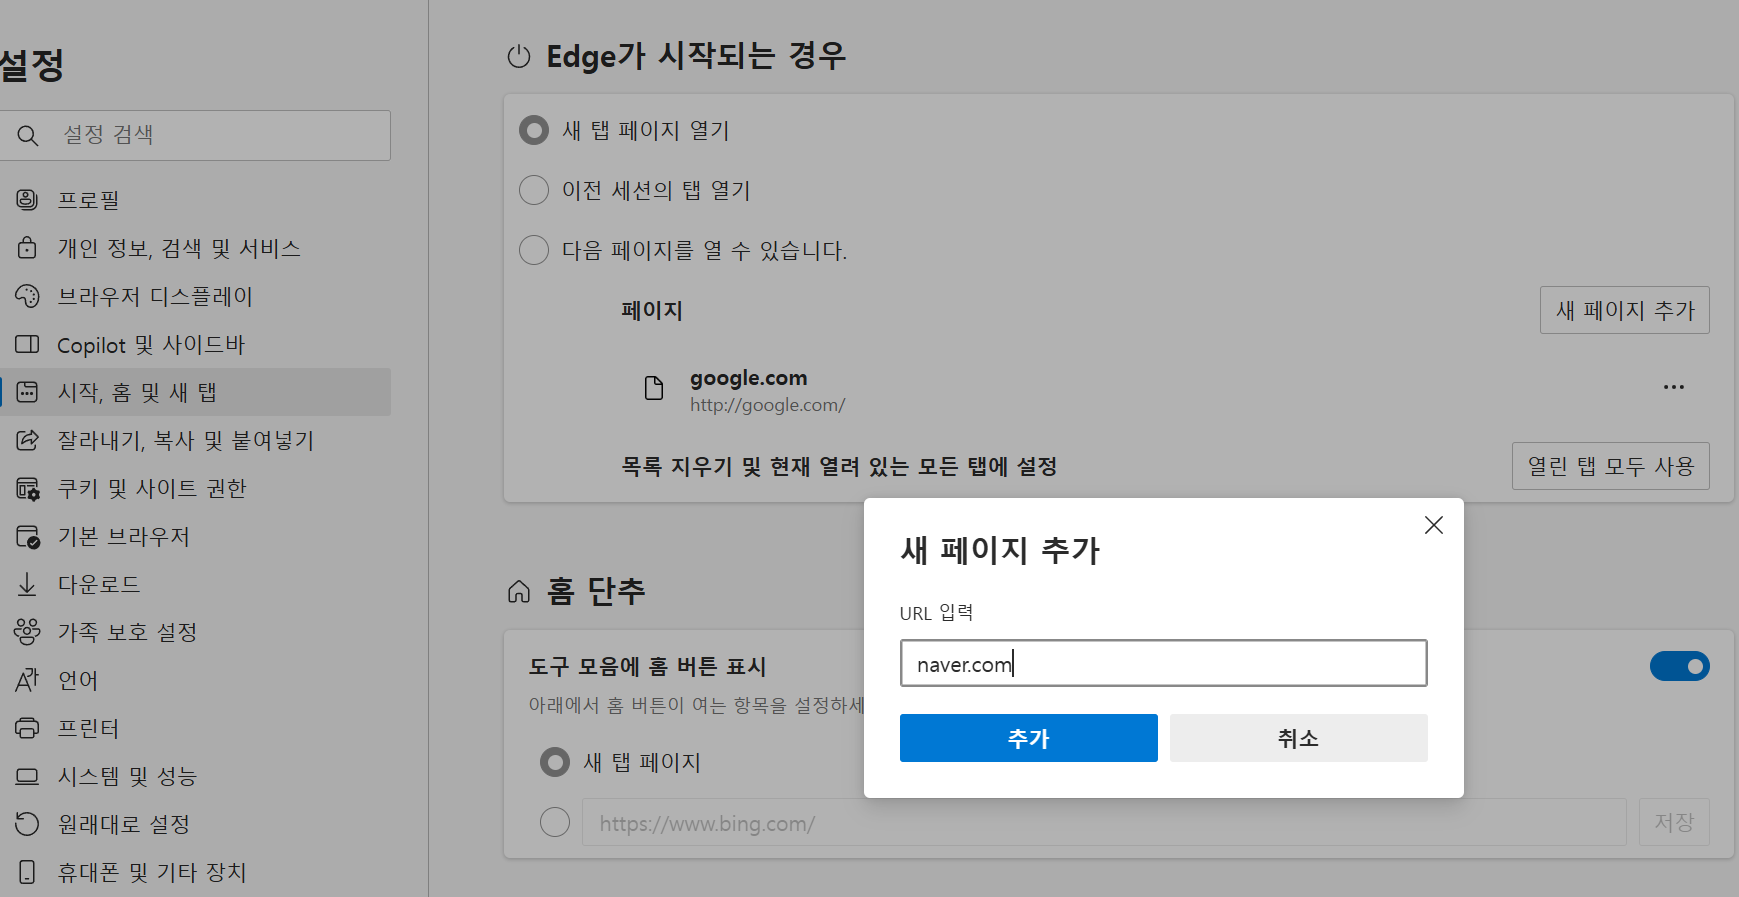Click the blue 추가 button in dialog
This screenshot has width=1739, height=897.
[1029, 738]
